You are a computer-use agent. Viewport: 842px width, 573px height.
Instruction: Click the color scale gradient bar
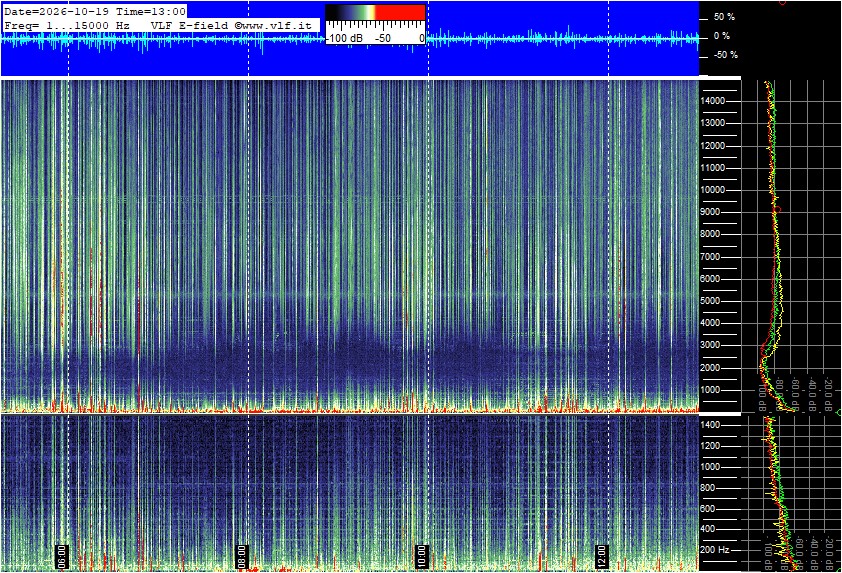point(375,12)
